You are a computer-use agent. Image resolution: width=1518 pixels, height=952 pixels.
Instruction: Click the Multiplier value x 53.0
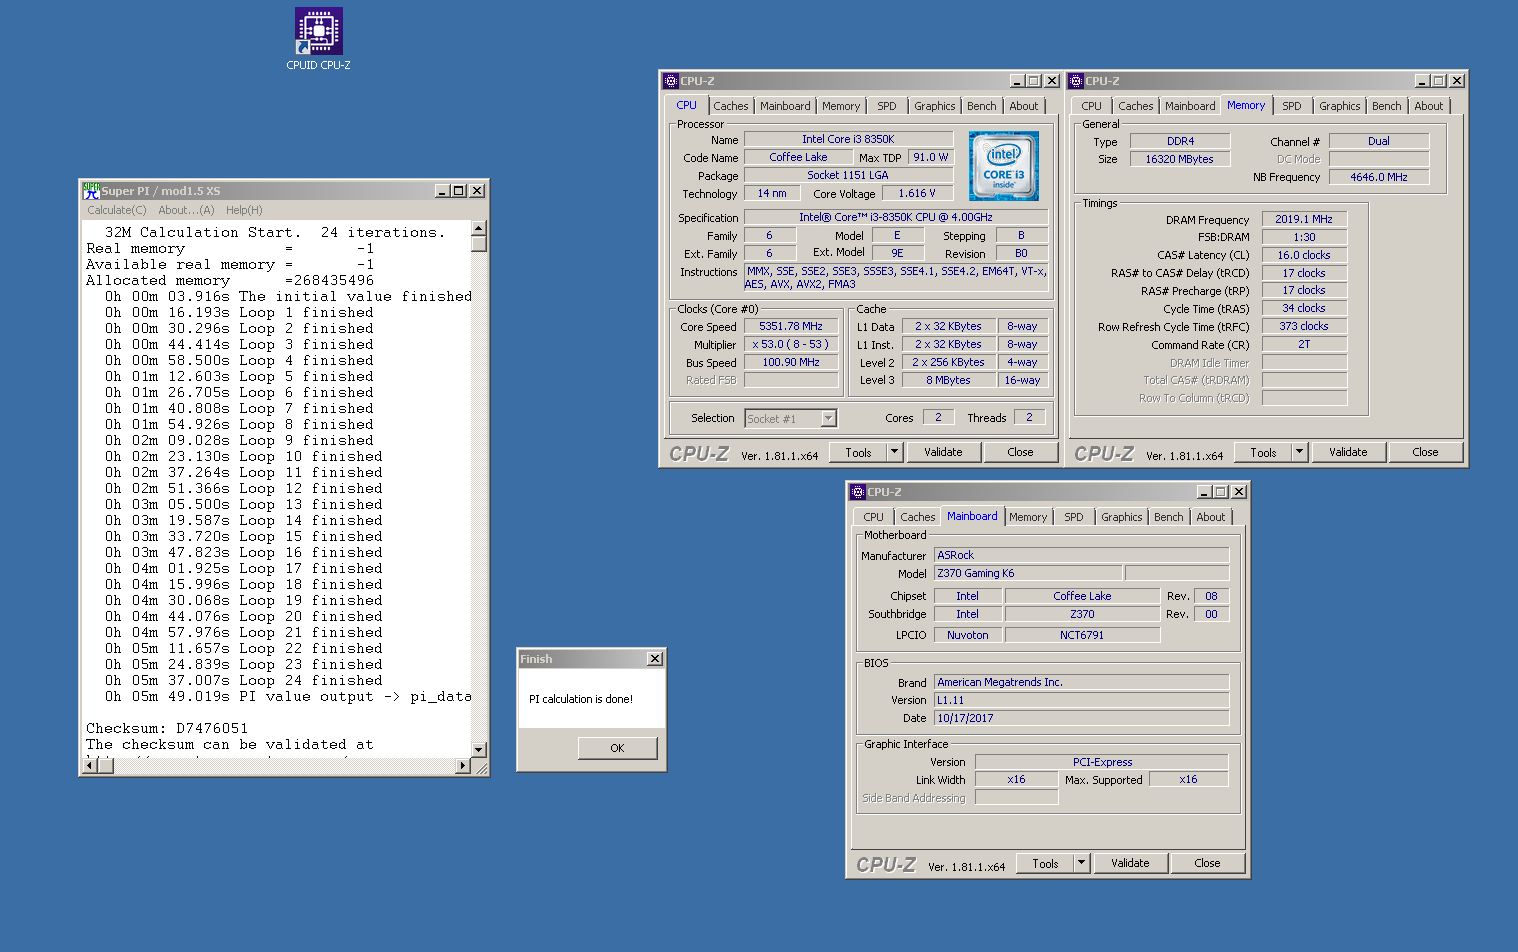[791, 344]
